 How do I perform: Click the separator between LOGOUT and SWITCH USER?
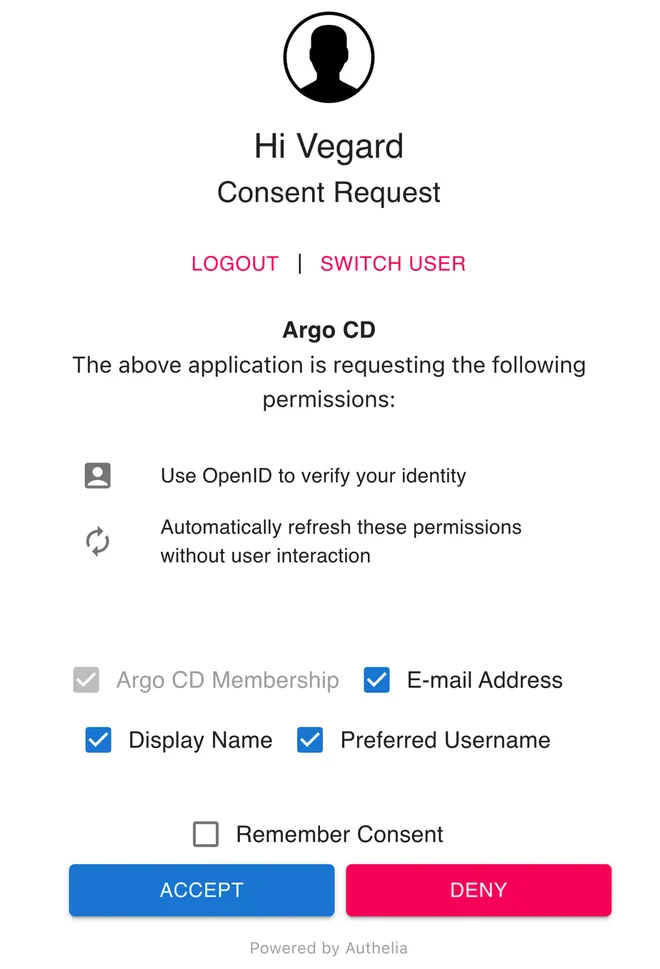point(299,263)
